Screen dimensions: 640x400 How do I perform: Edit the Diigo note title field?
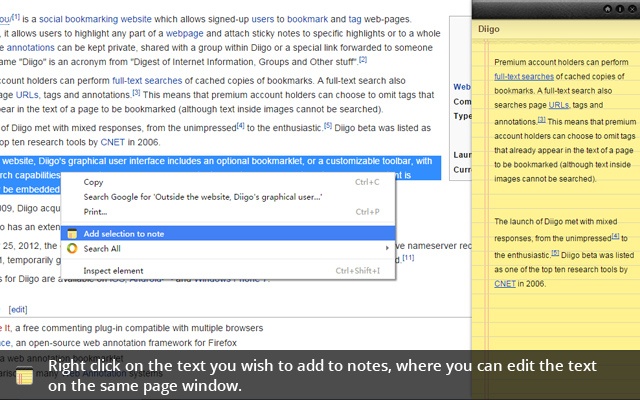pos(555,29)
